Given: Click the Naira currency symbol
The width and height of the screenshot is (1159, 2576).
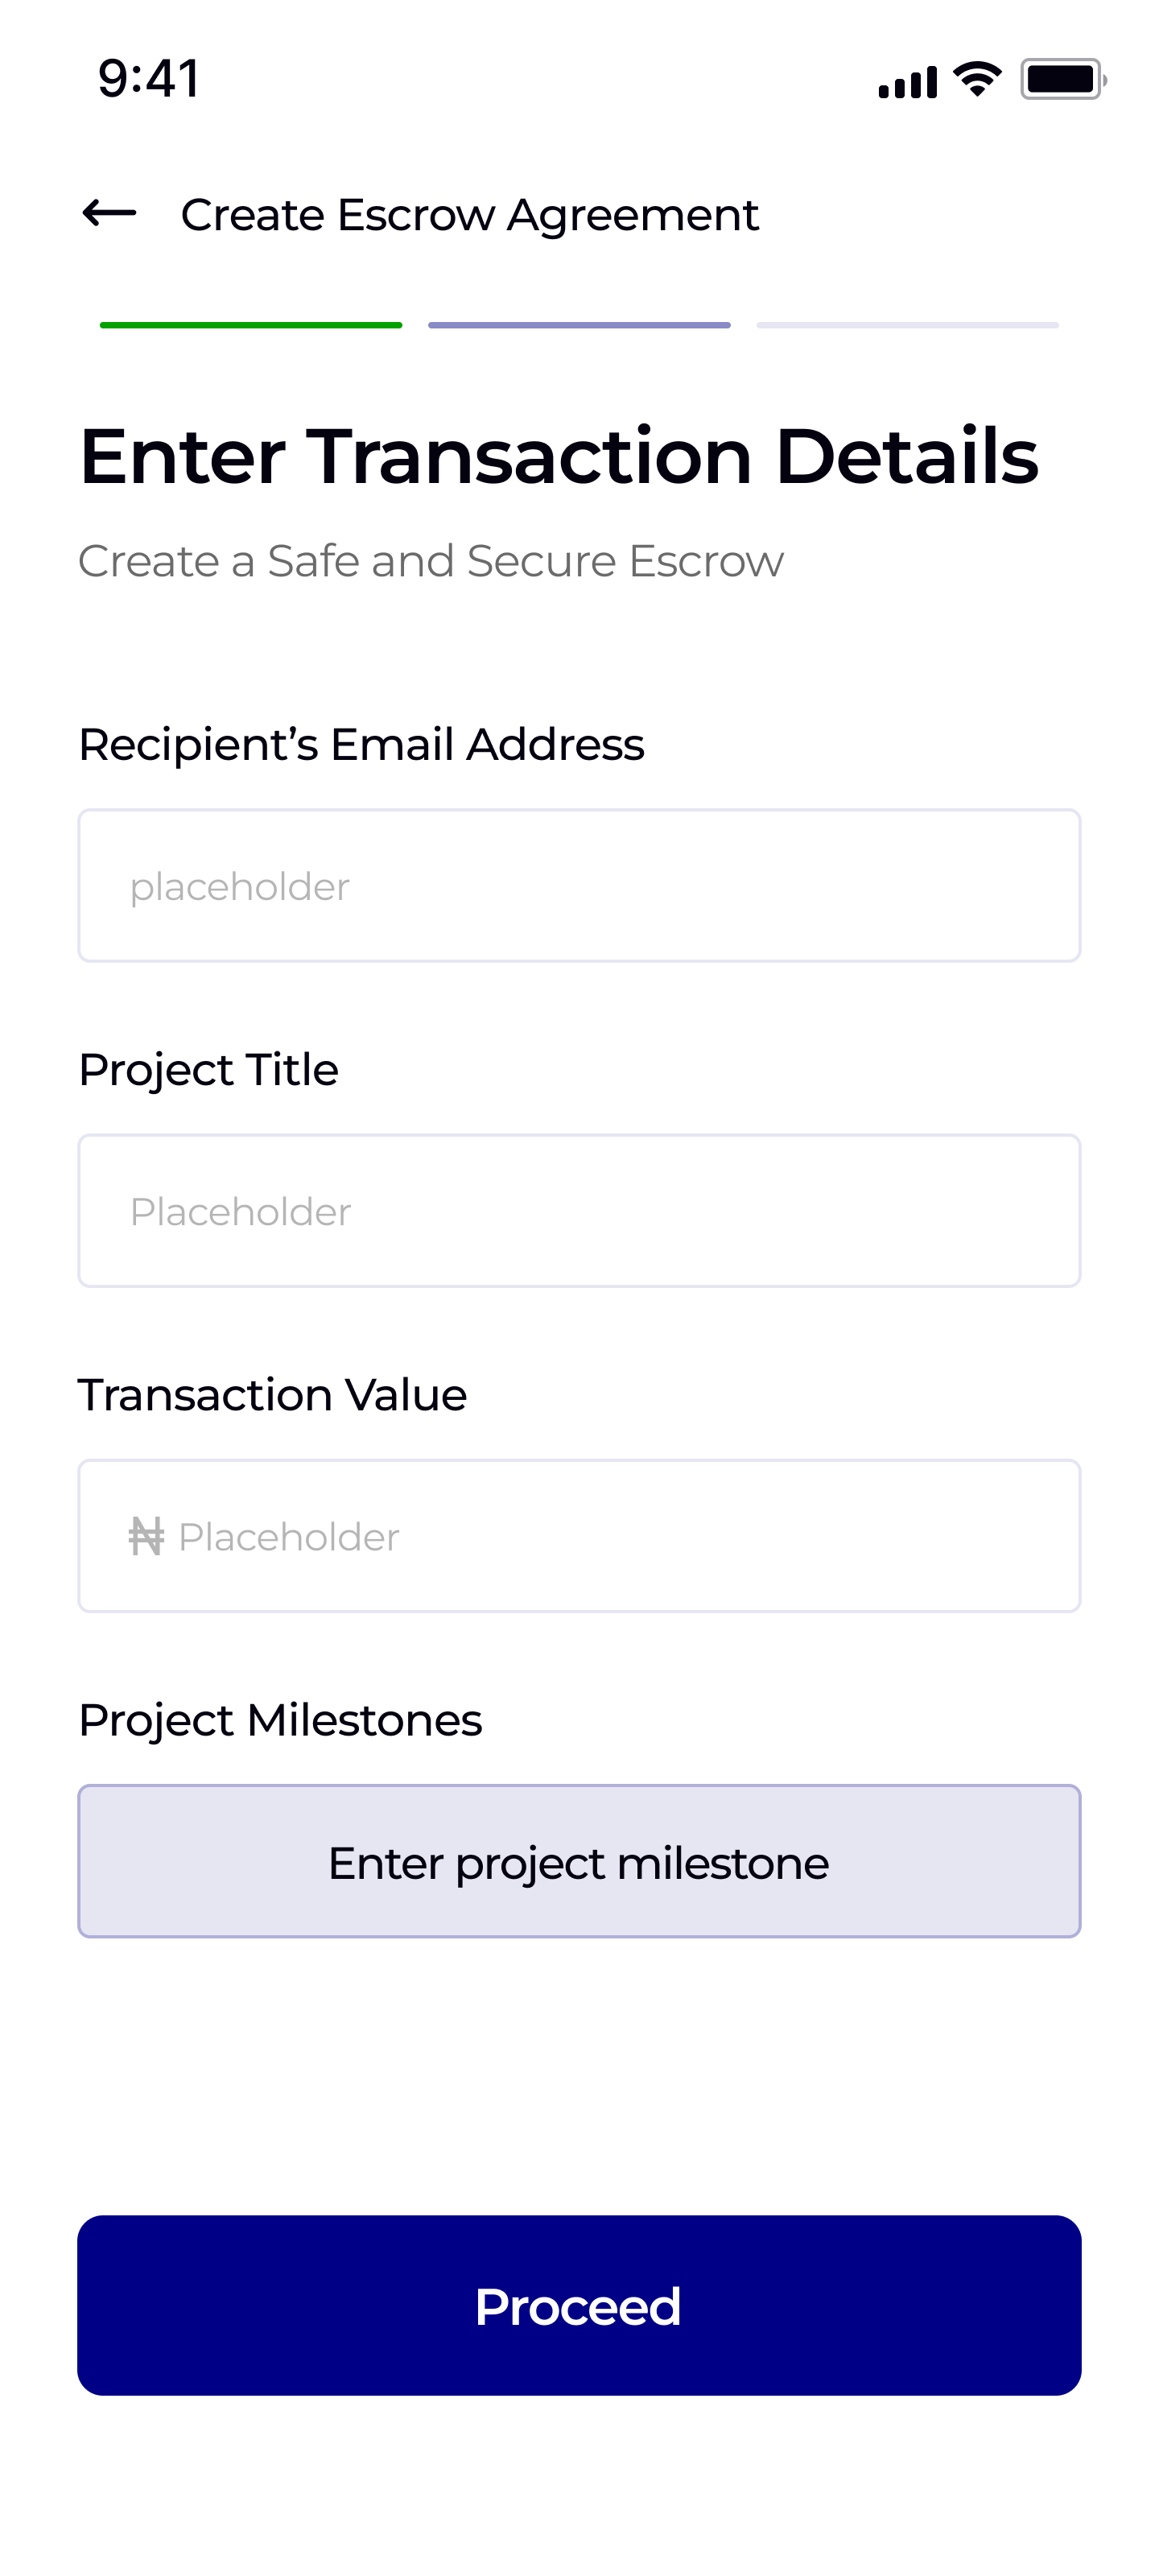Looking at the screenshot, I should pyautogui.click(x=146, y=1537).
